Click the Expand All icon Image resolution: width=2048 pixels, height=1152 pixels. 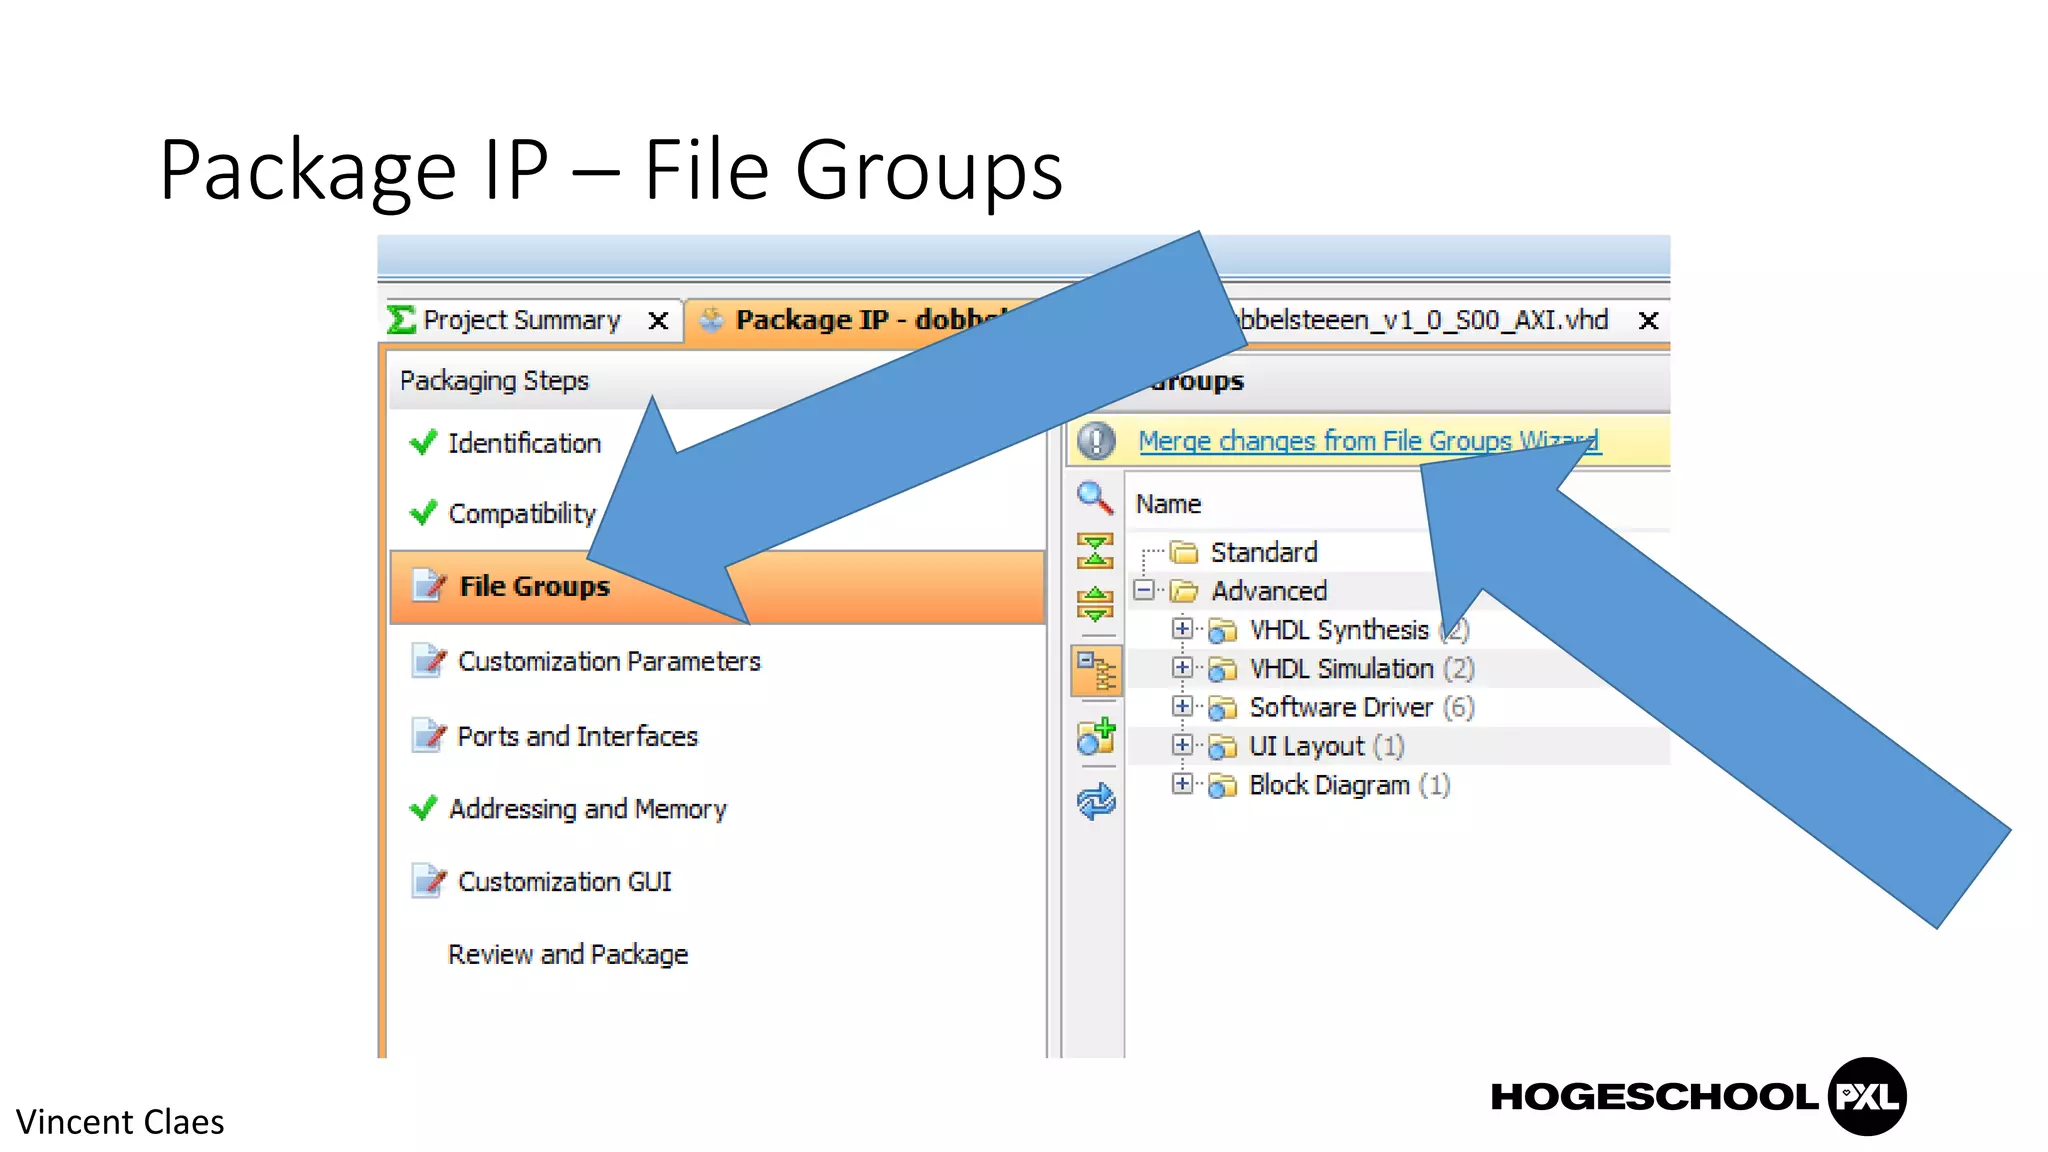[1095, 603]
